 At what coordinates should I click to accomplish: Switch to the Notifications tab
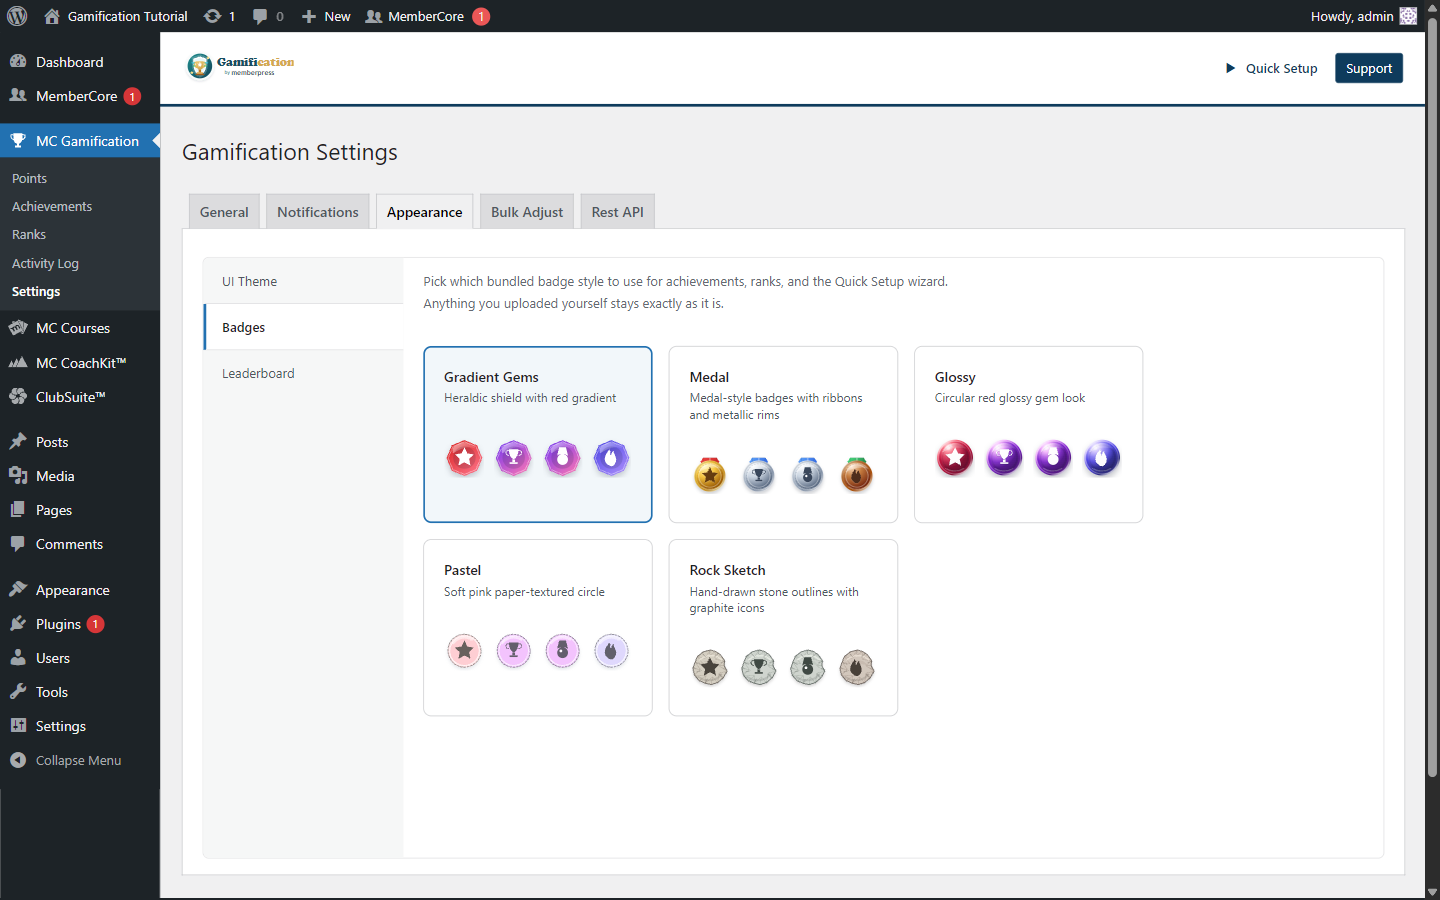click(x=318, y=212)
